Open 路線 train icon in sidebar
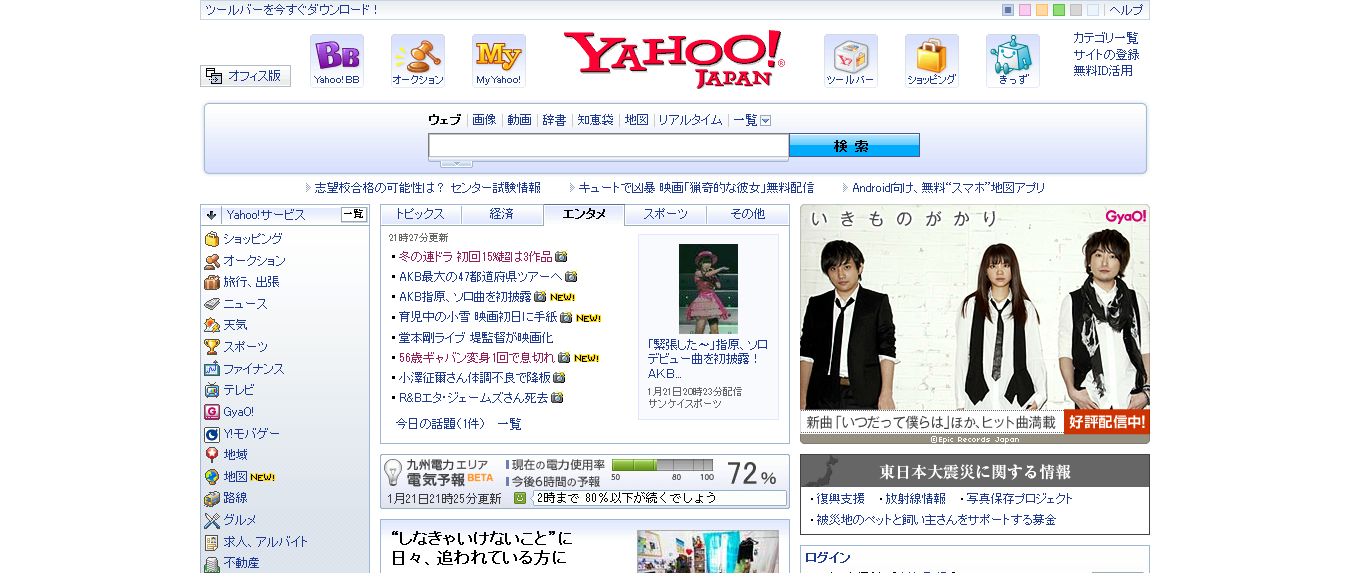The image size is (1349, 573). [212, 498]
